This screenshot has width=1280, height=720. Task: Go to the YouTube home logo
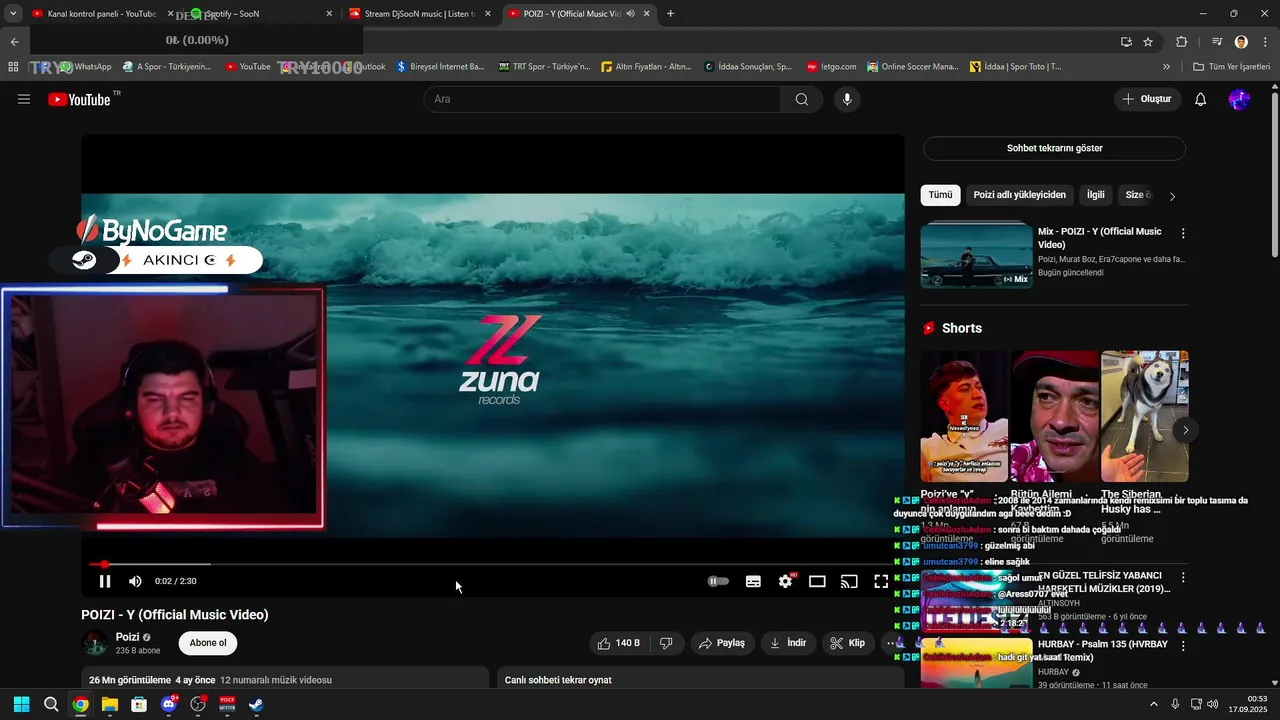[x=79, y=99]
